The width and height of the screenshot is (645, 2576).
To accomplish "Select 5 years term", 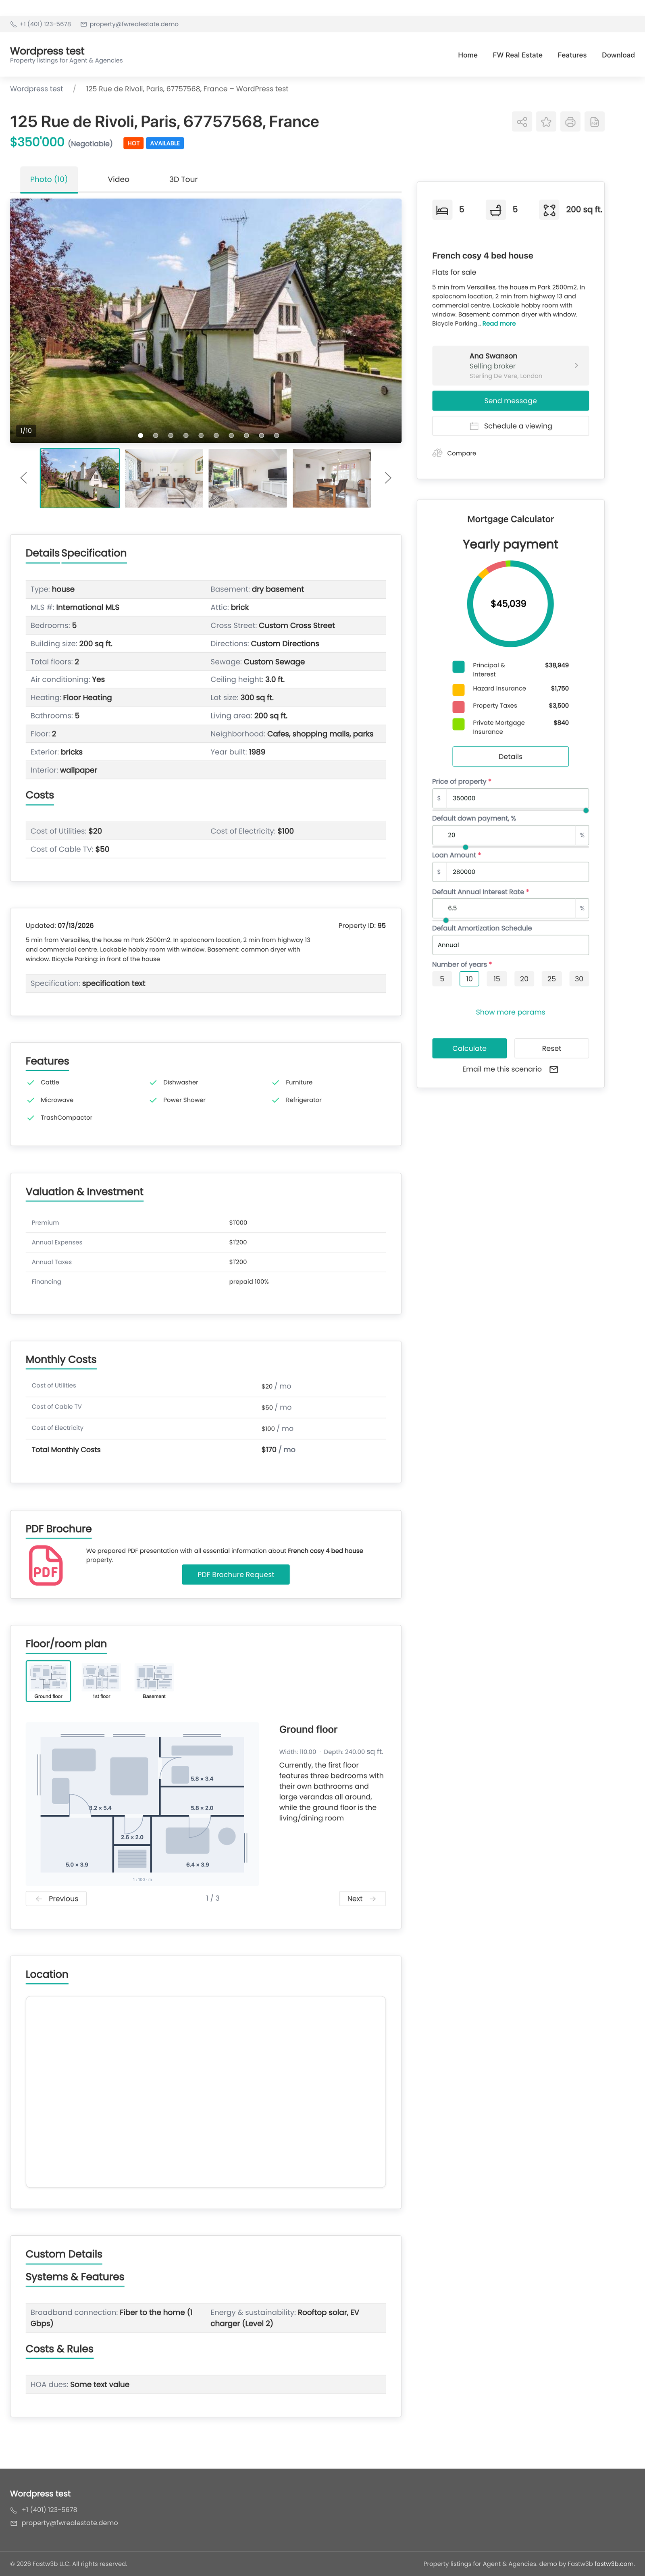I will [x=442, y=979].
